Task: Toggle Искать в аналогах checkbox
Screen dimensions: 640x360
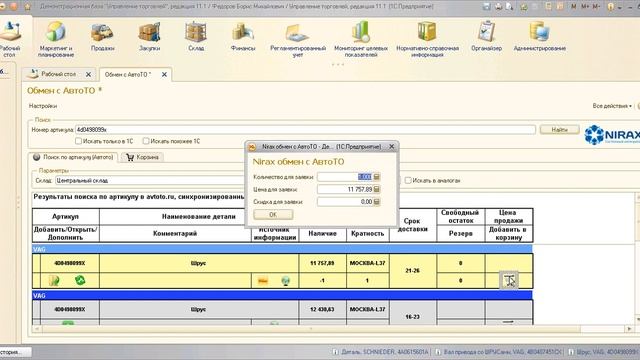Action: (408, 180)
